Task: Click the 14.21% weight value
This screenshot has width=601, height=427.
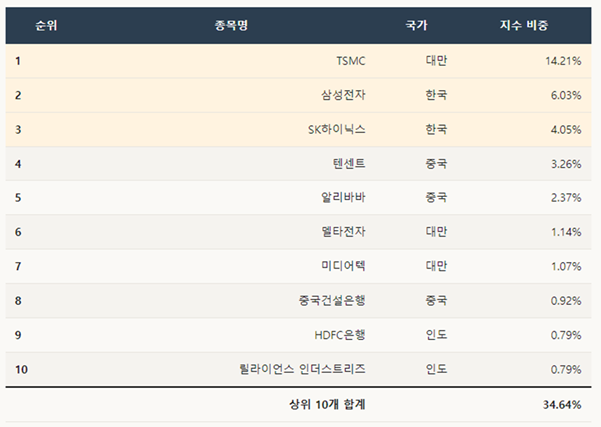Action: tap(563, 61)
